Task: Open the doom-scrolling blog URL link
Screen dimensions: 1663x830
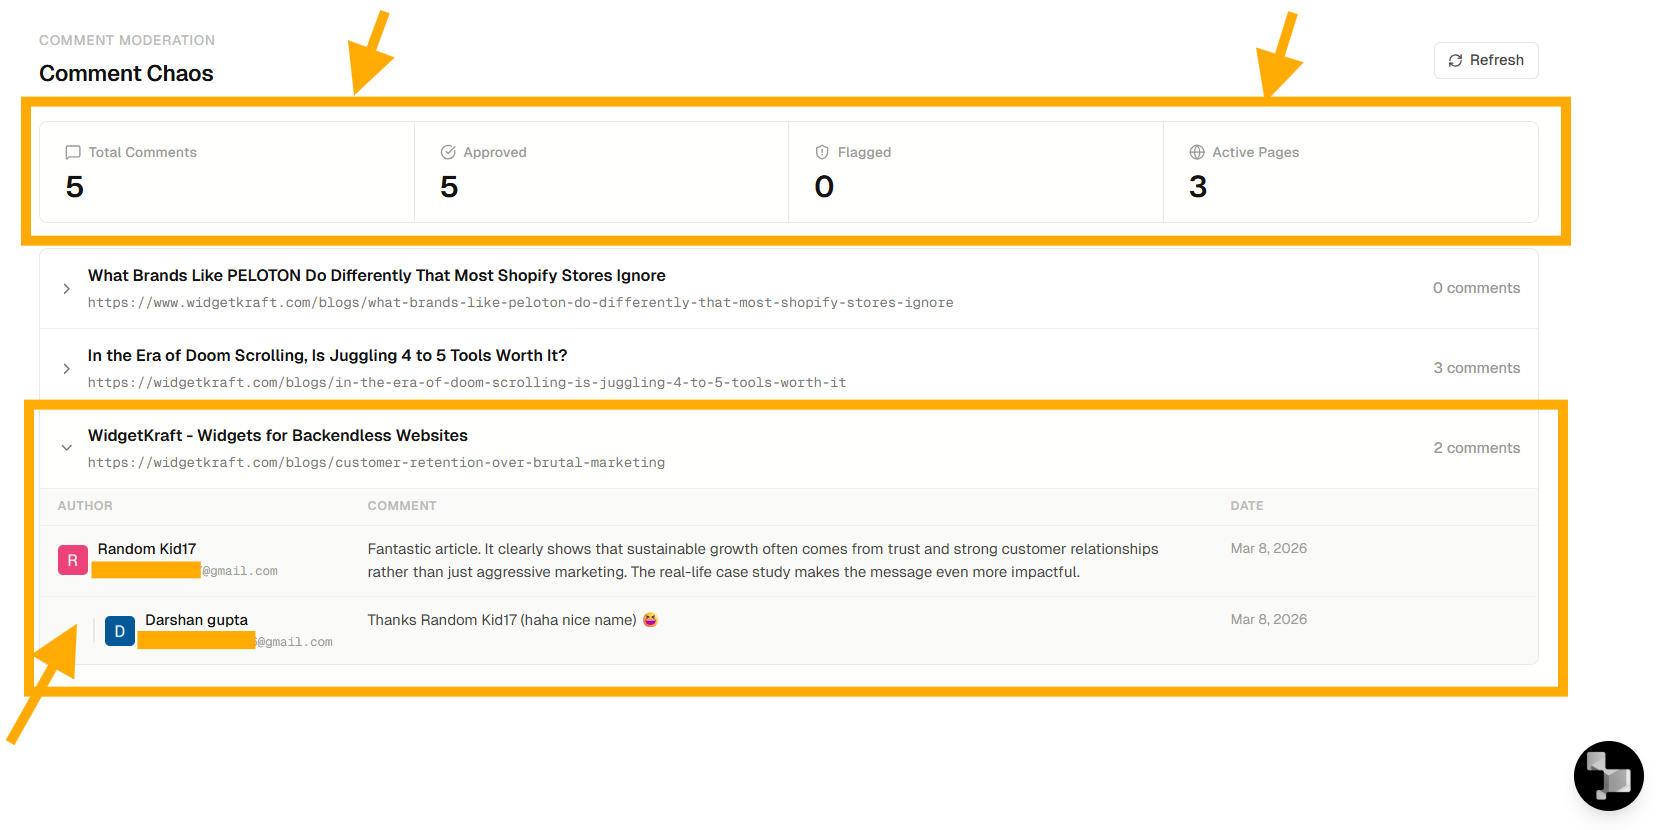Action: point(466,383)
